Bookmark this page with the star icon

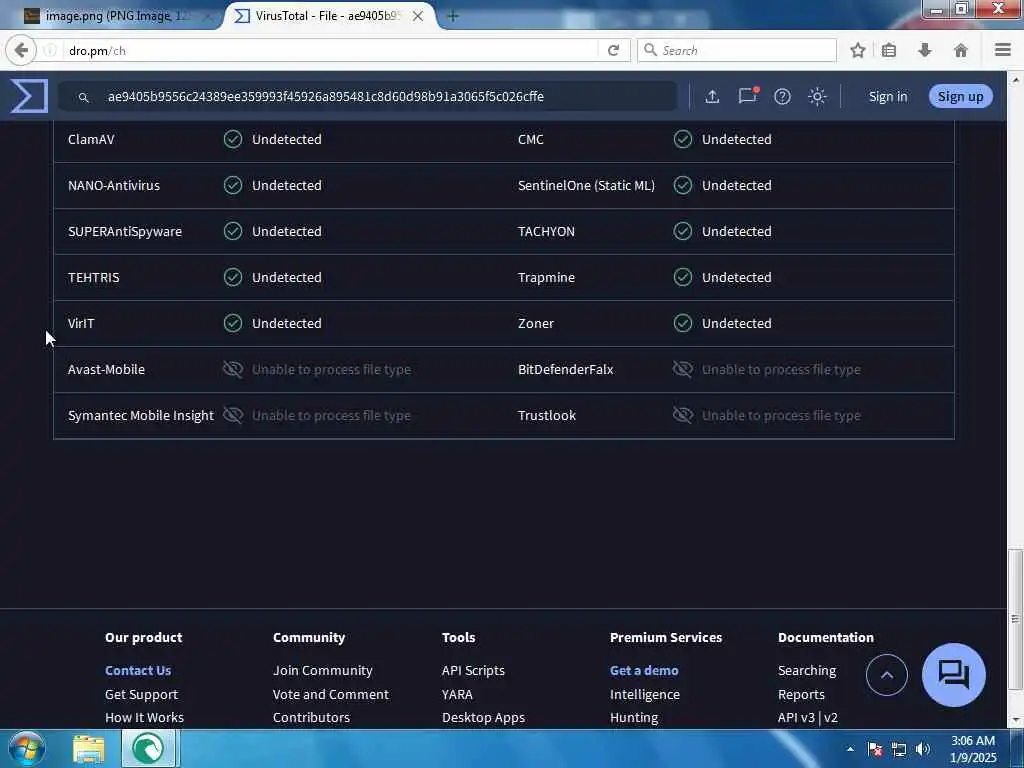[857, 50]
